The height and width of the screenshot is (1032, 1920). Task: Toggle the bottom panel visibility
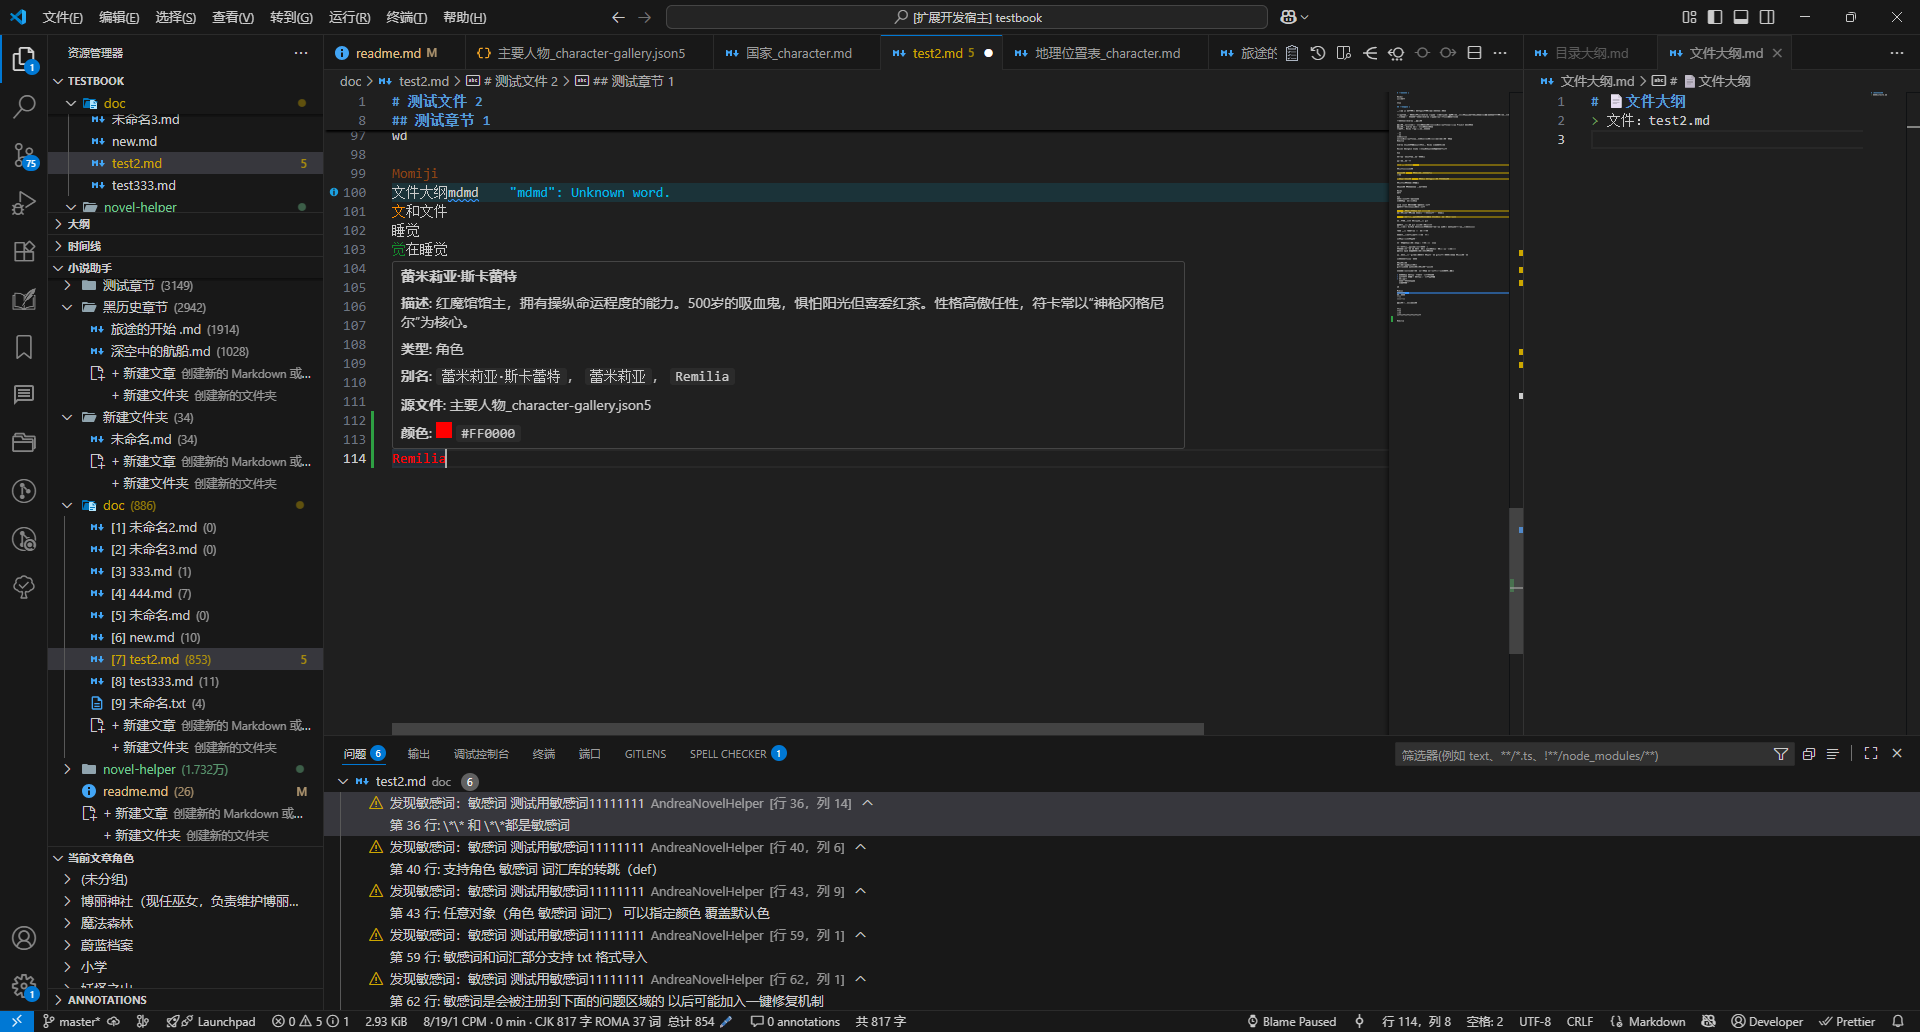pos(1741,17)
